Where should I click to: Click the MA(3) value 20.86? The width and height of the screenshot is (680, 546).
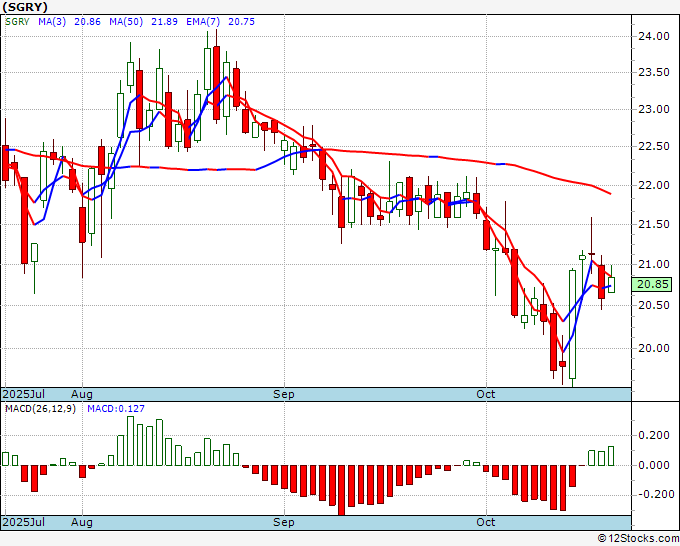coord(87,22)
